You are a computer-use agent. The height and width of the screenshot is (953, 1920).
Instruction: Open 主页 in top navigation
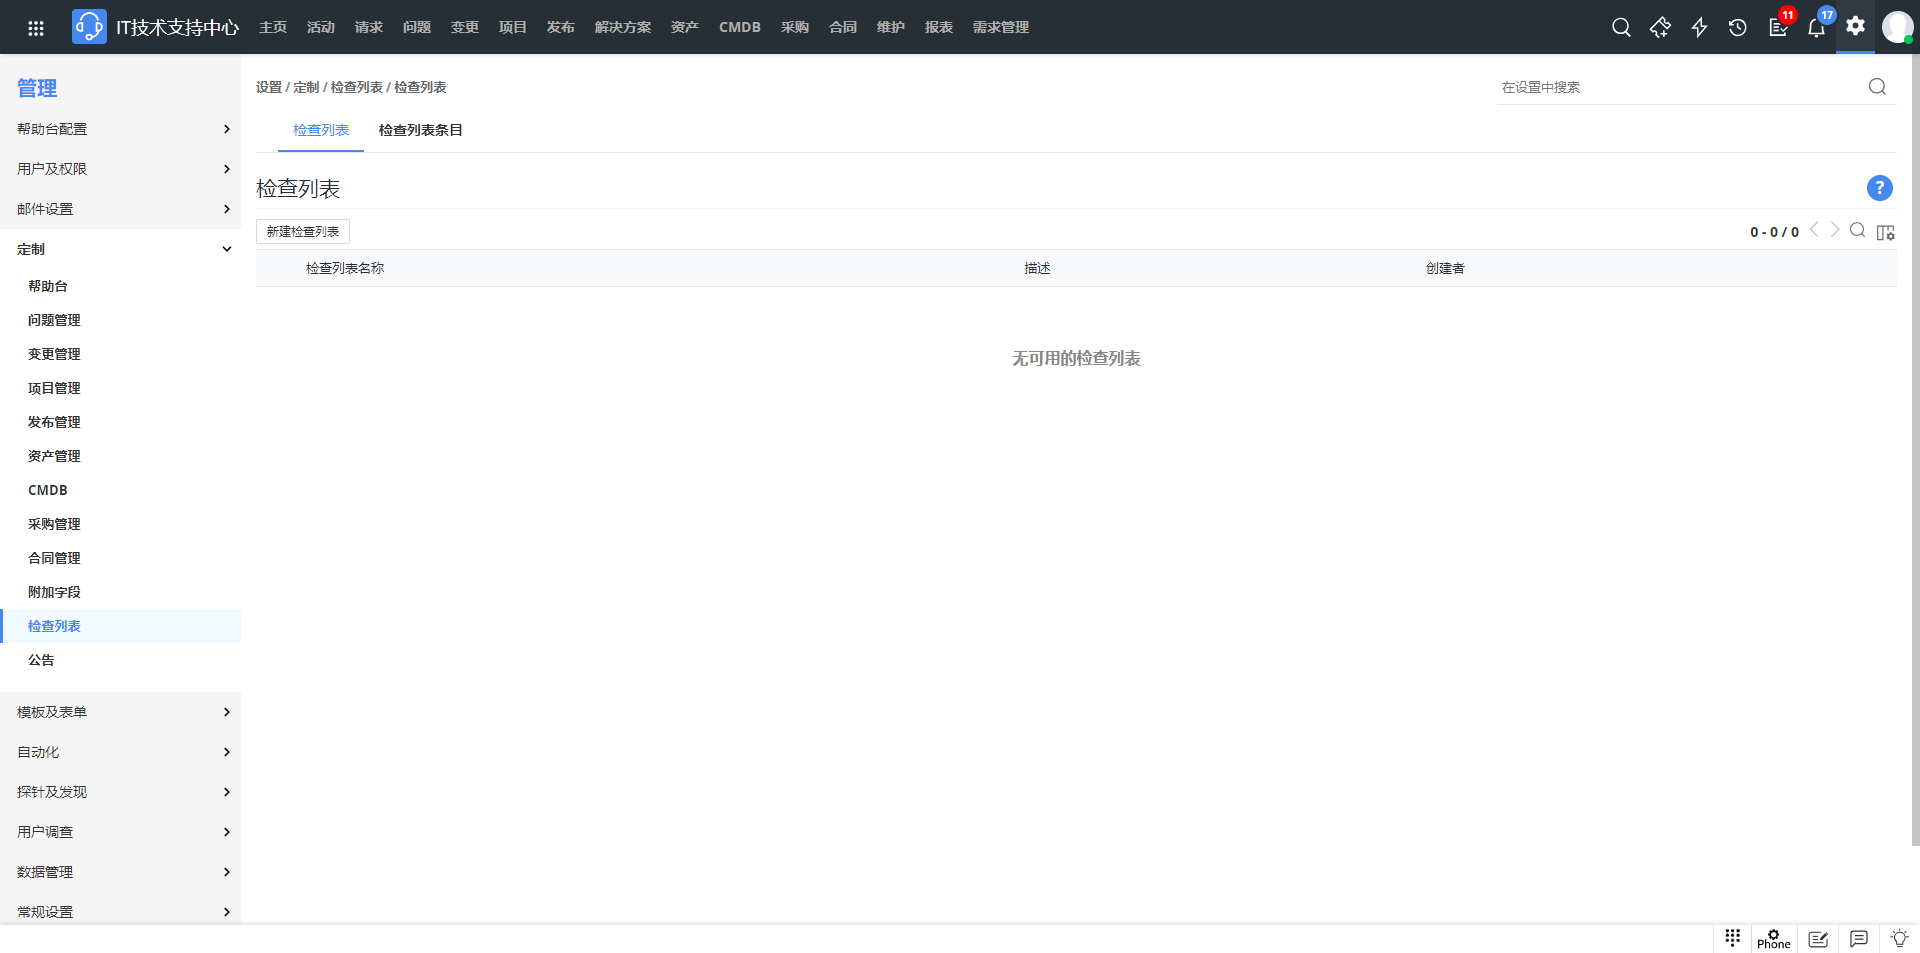point(273,27)
